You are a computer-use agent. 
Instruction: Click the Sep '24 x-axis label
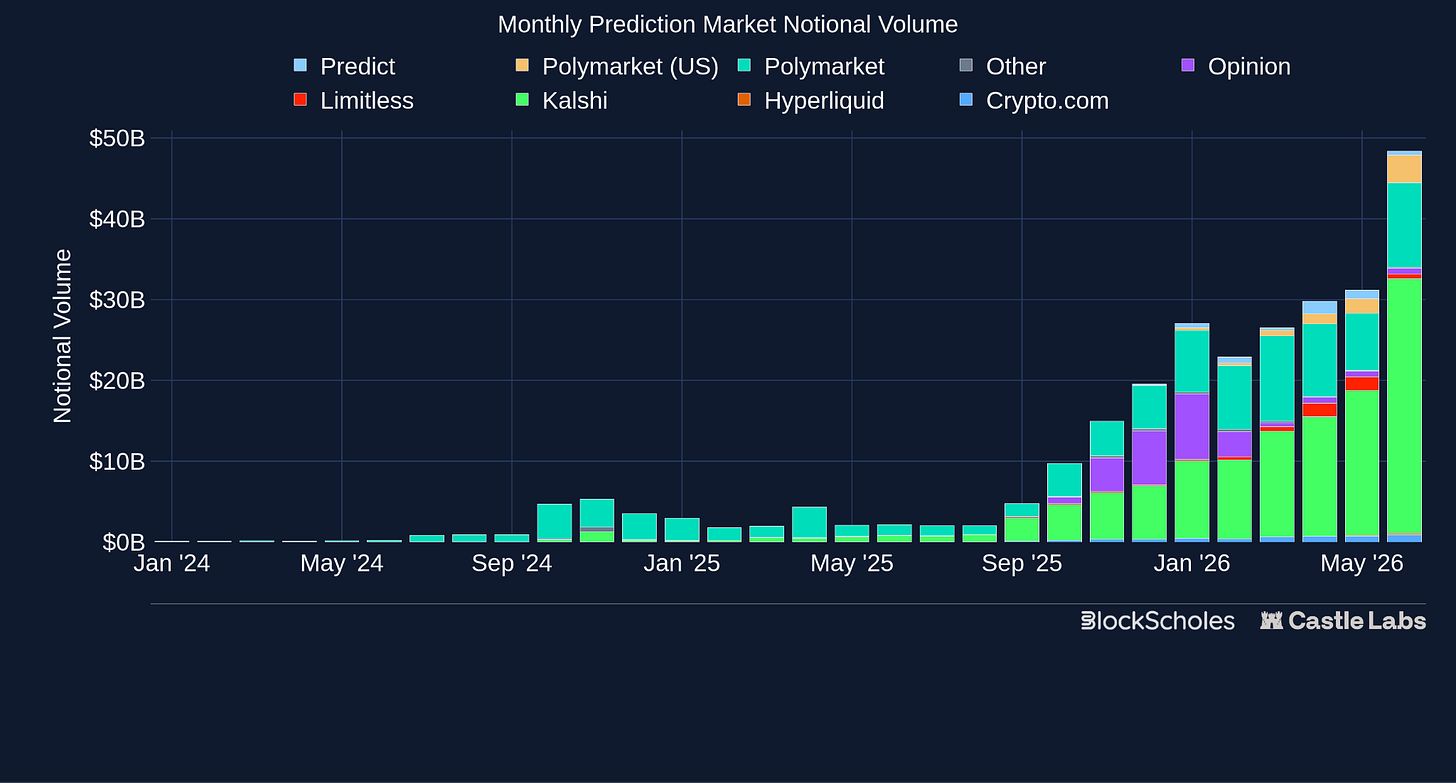tap(512, 564)
